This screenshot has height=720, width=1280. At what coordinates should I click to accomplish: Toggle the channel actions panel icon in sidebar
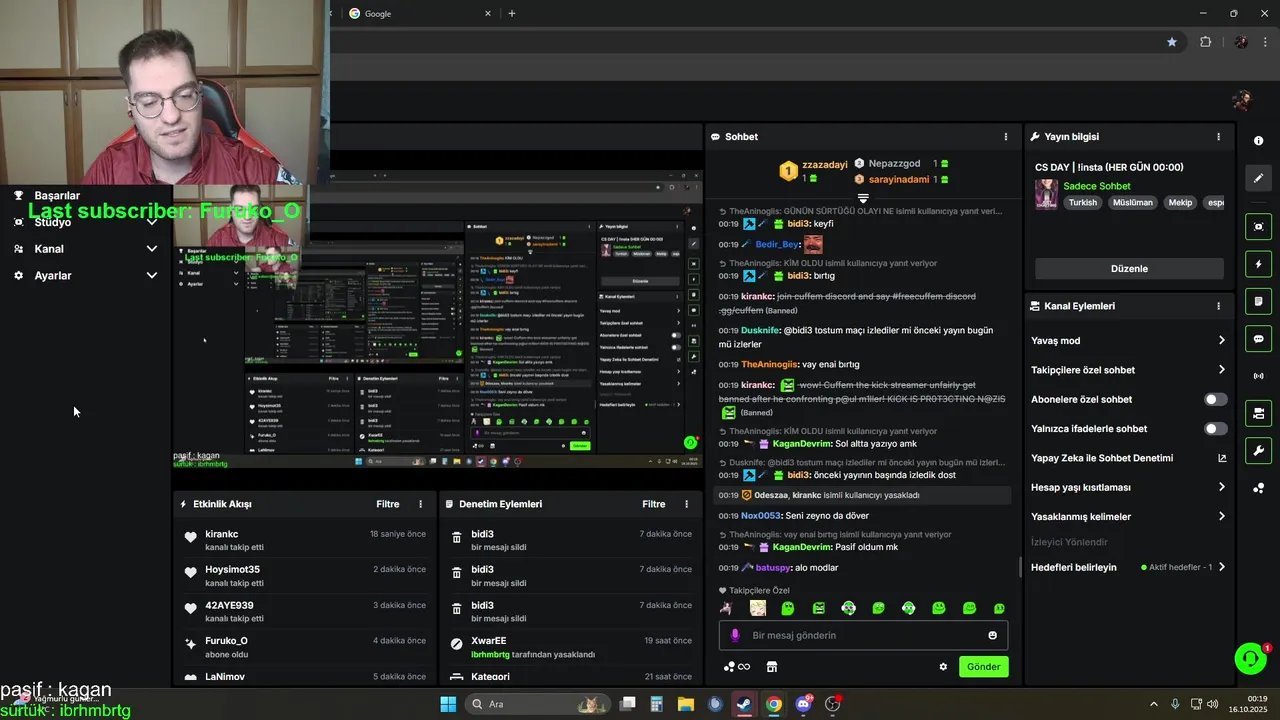(x=1258, y=413)
